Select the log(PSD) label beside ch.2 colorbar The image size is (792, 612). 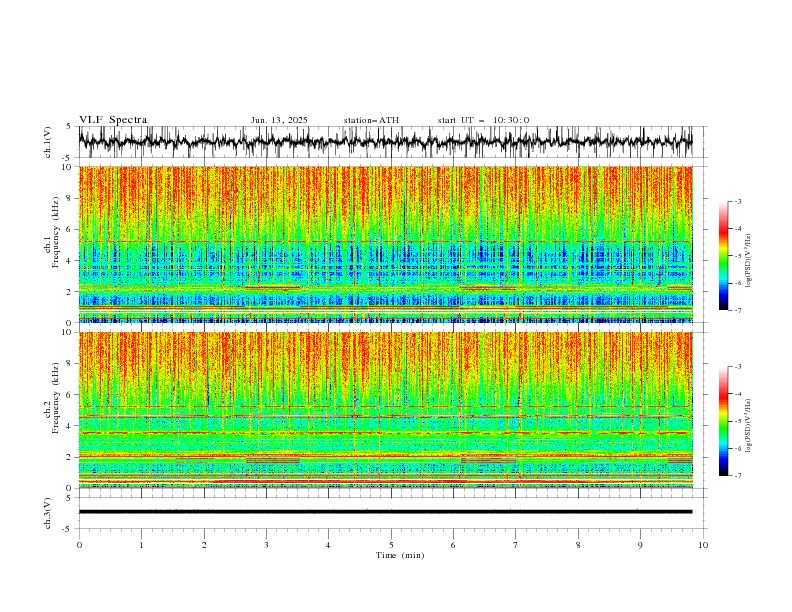[749, 426]
